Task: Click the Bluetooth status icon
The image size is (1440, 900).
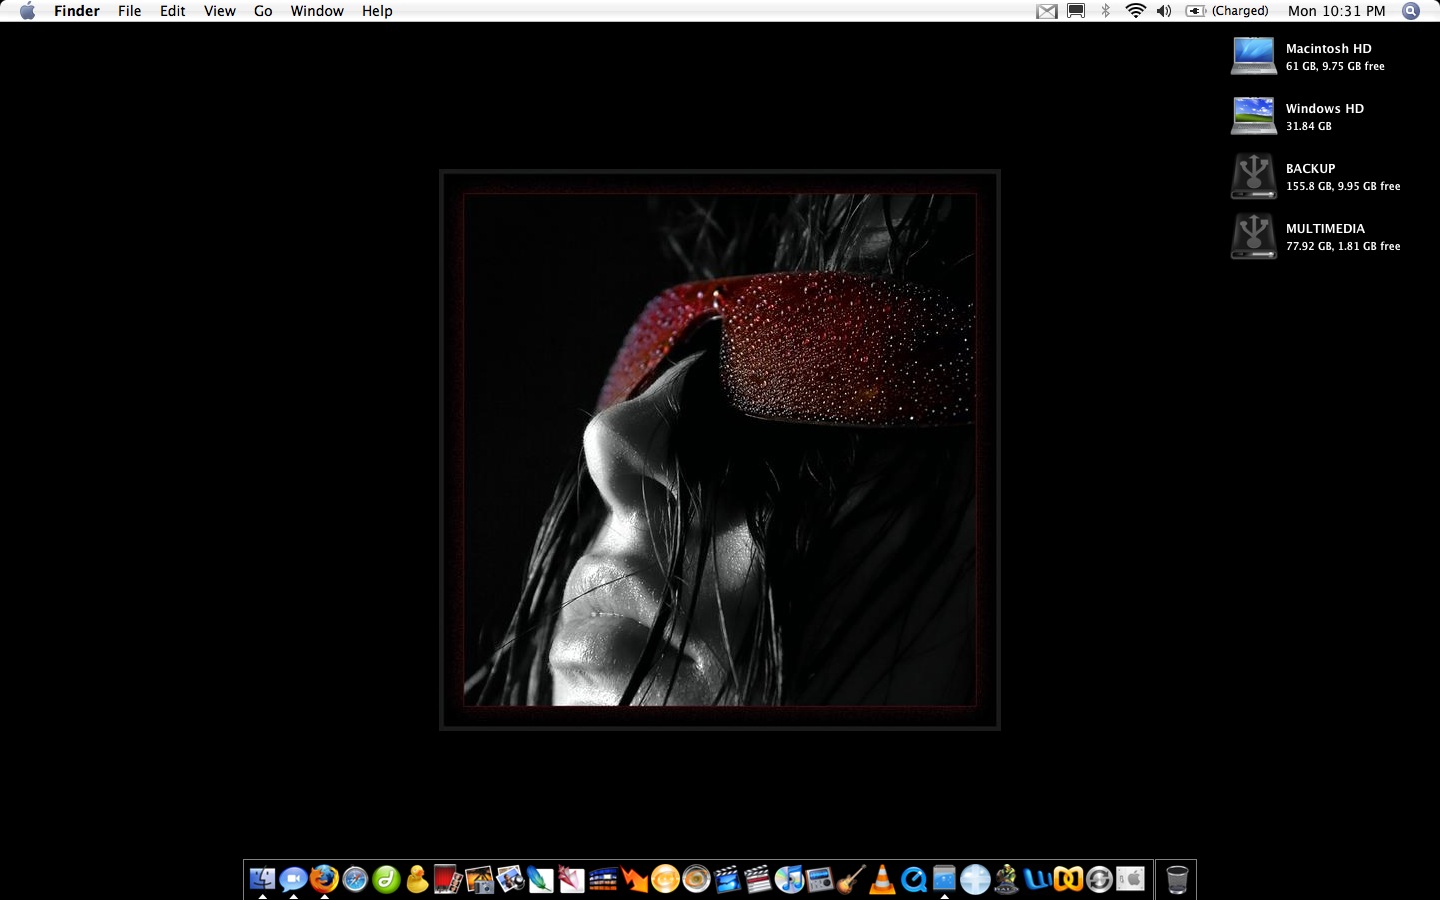Action: 1105,11
